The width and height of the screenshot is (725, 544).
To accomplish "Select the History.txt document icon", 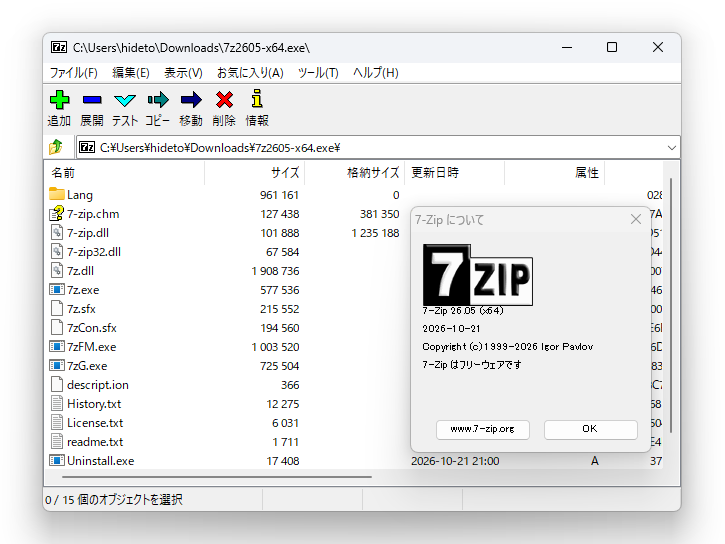I will pyautogui.click(x=56, y=403).
